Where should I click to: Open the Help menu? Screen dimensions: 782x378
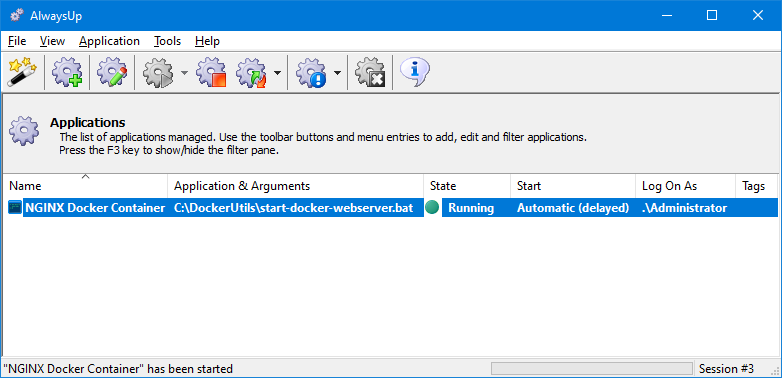[x=207, y=41]
